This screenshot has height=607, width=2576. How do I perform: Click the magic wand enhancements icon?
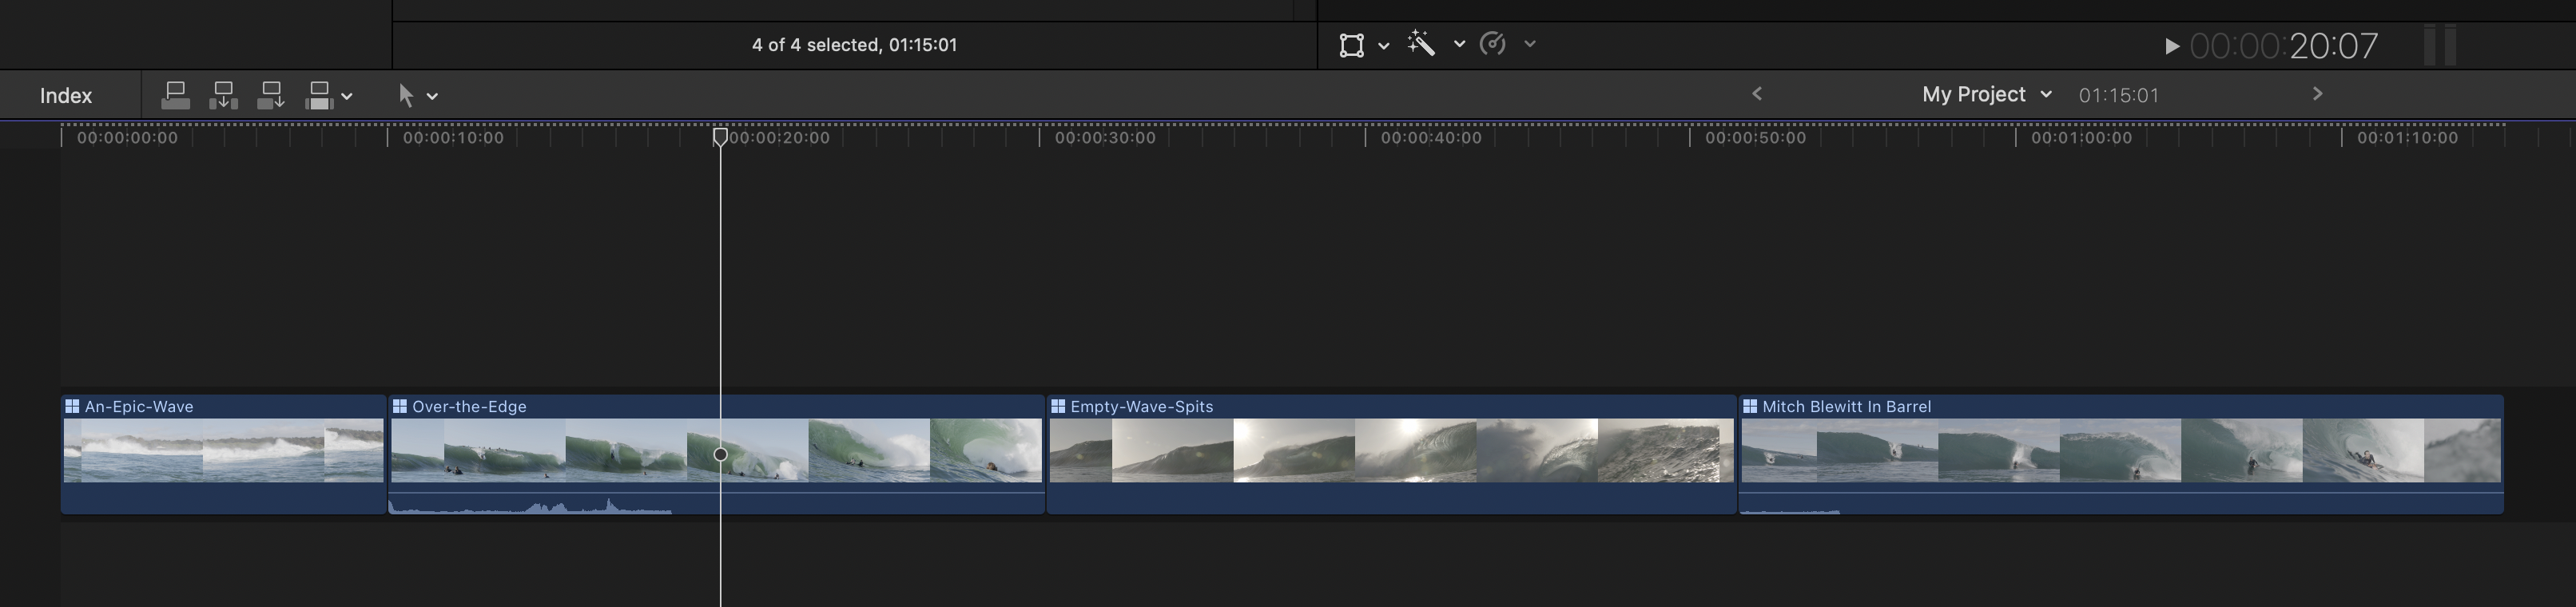coord(1421,44)
